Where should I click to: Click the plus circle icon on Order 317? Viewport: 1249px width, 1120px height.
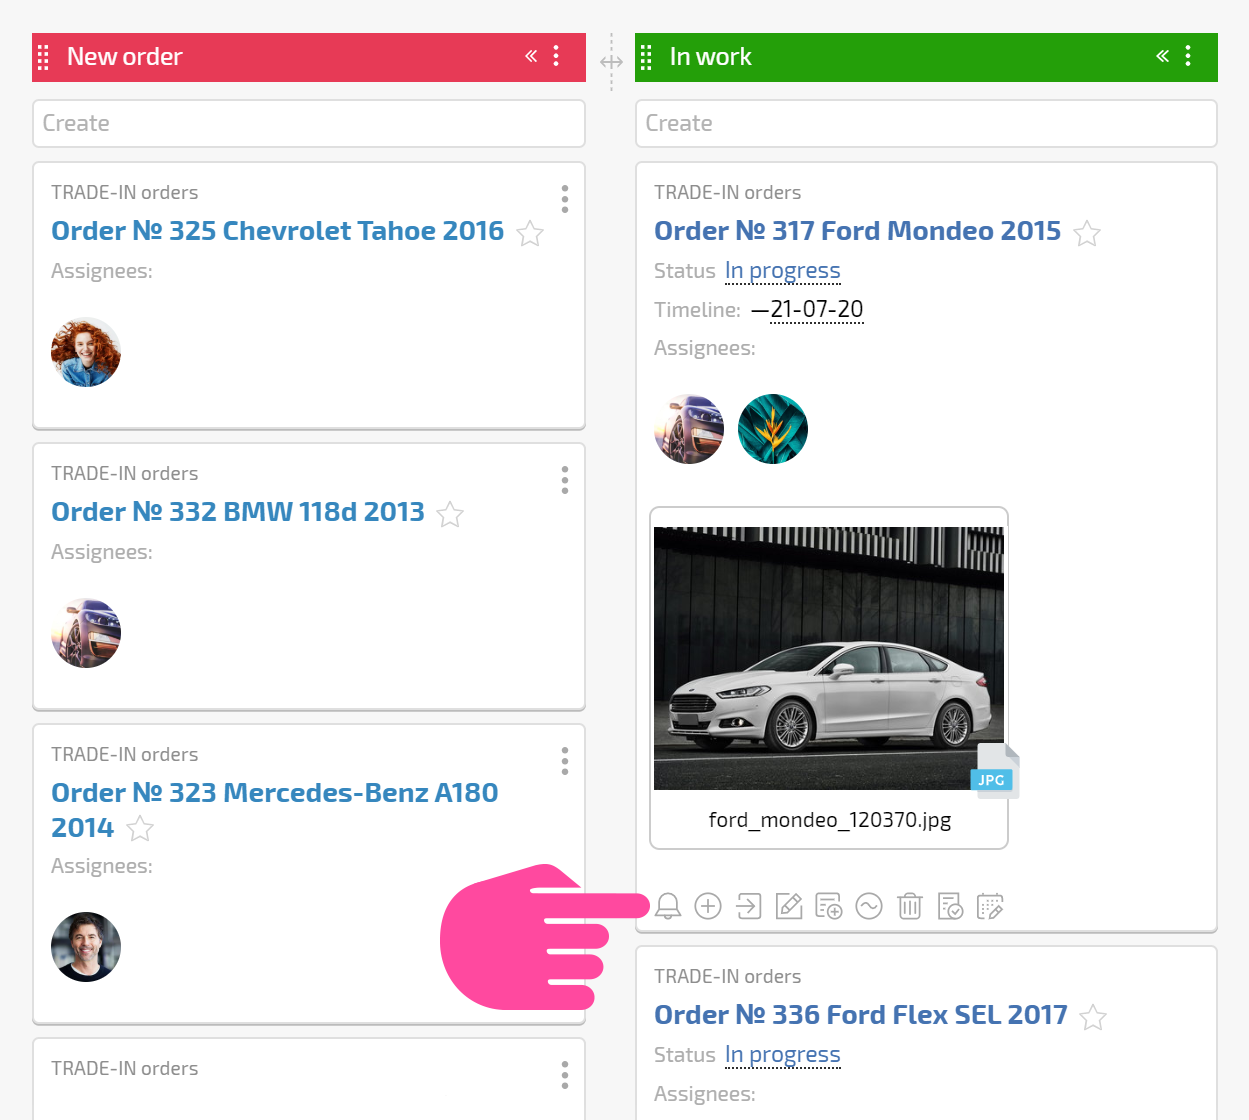tap(708, 906)
